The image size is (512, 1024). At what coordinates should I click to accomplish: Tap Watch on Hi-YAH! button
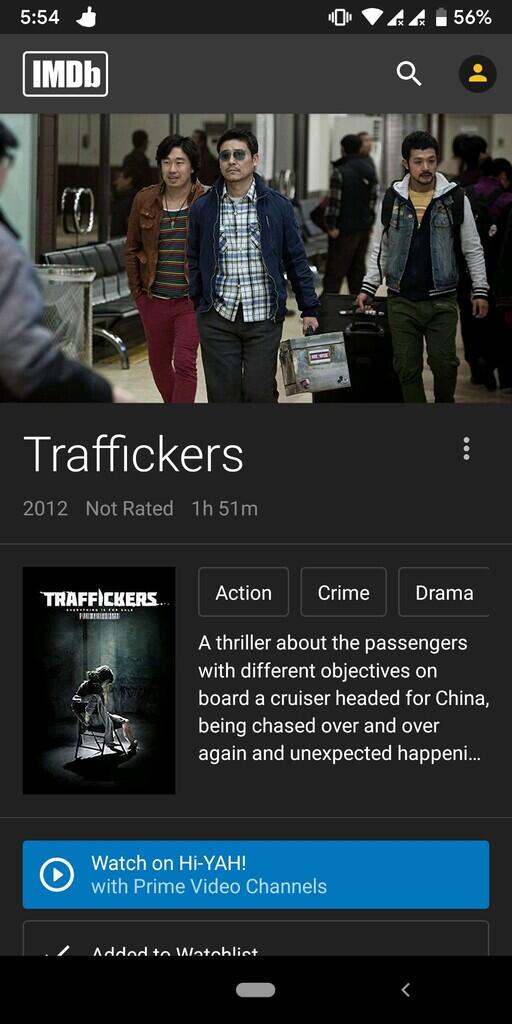[x=256, y=874]
